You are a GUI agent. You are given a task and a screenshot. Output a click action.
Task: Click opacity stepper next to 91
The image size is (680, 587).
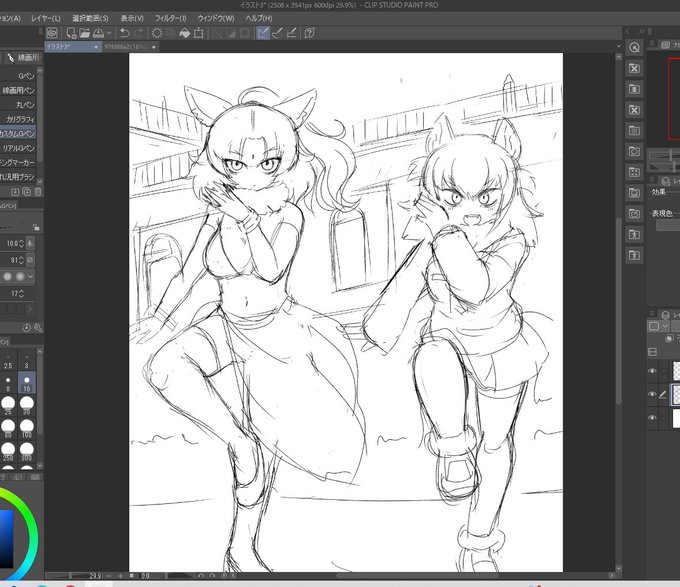[21, 260]
